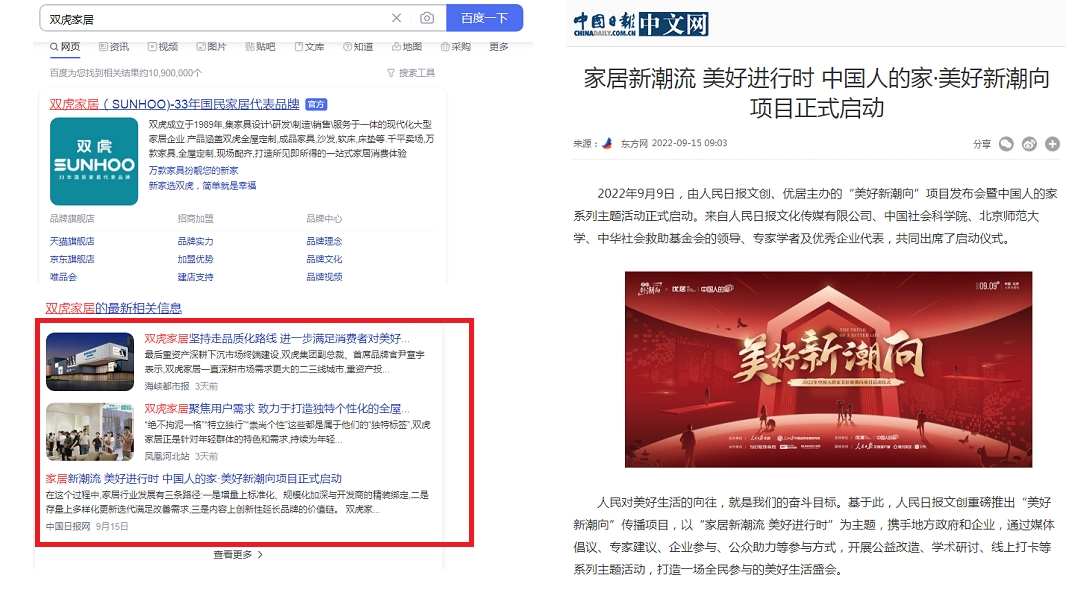The image size is (1066, 600).
Task: Switch to the 资讯 tab
Action: click(x=114, y=47)
